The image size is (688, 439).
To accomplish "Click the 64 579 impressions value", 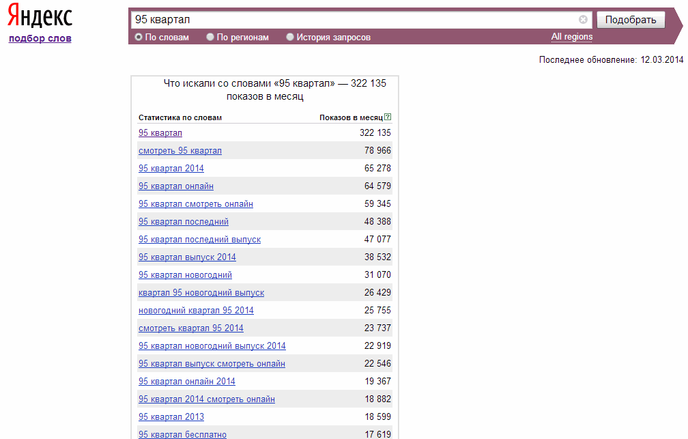I will click(377, 186).
